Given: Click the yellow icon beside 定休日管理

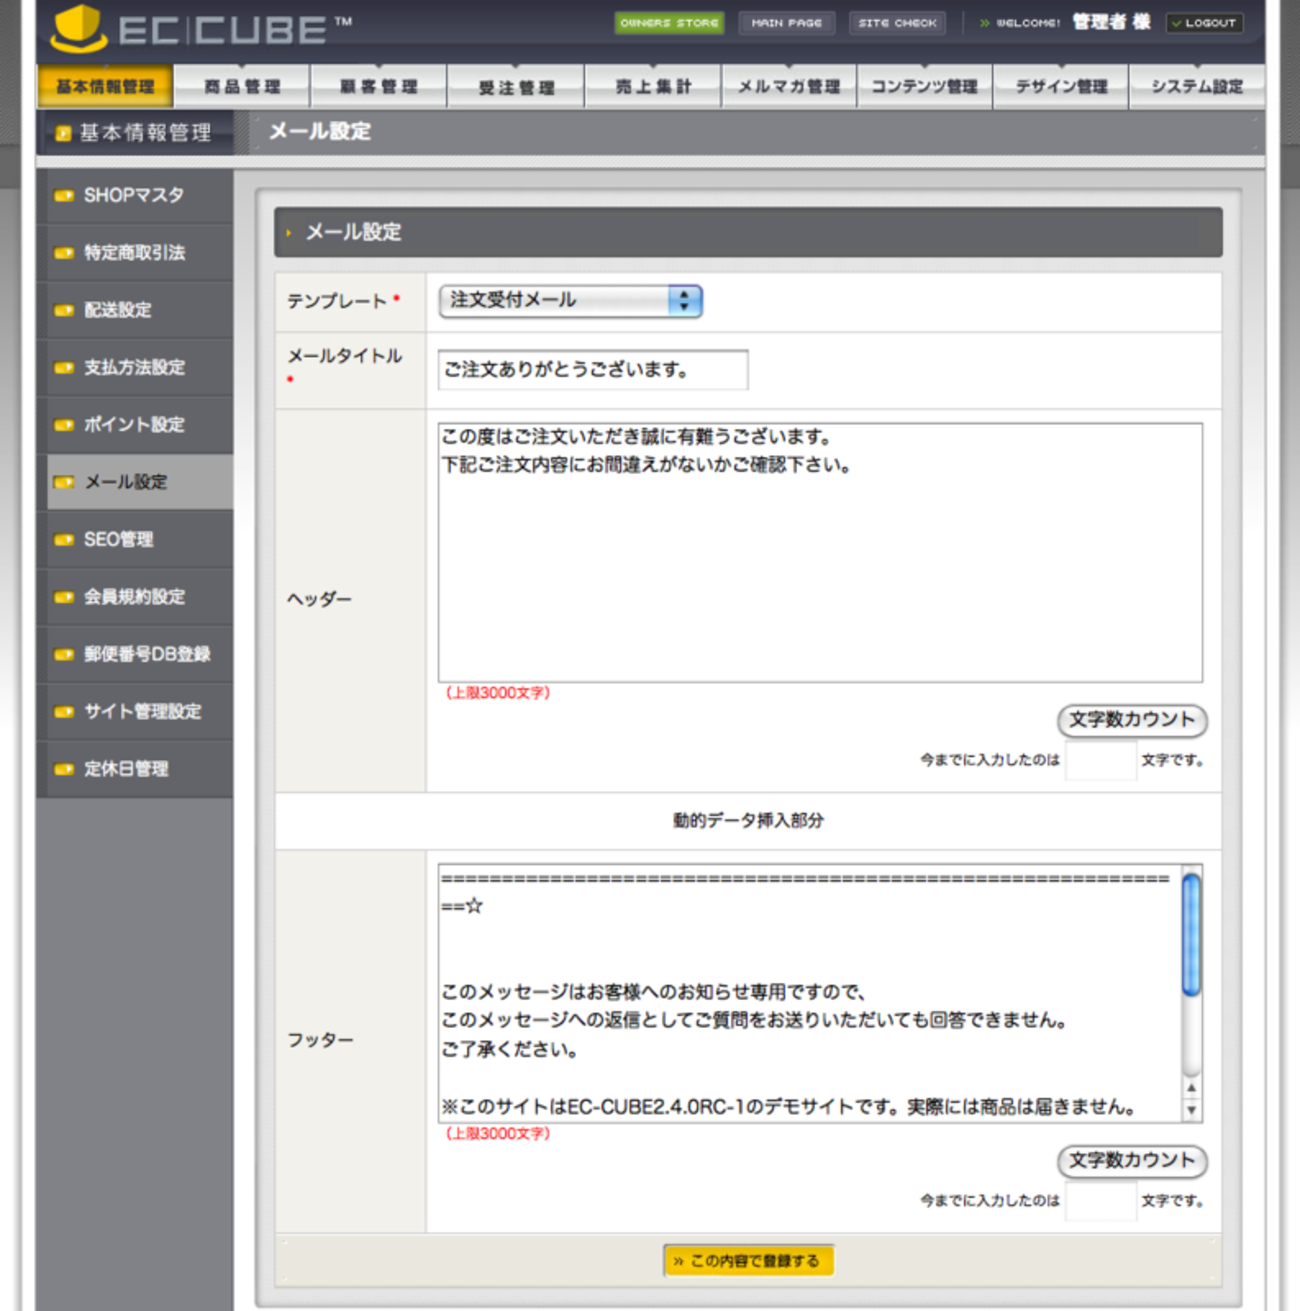Looking at the screenshot, I should click(x=64, y=769).
